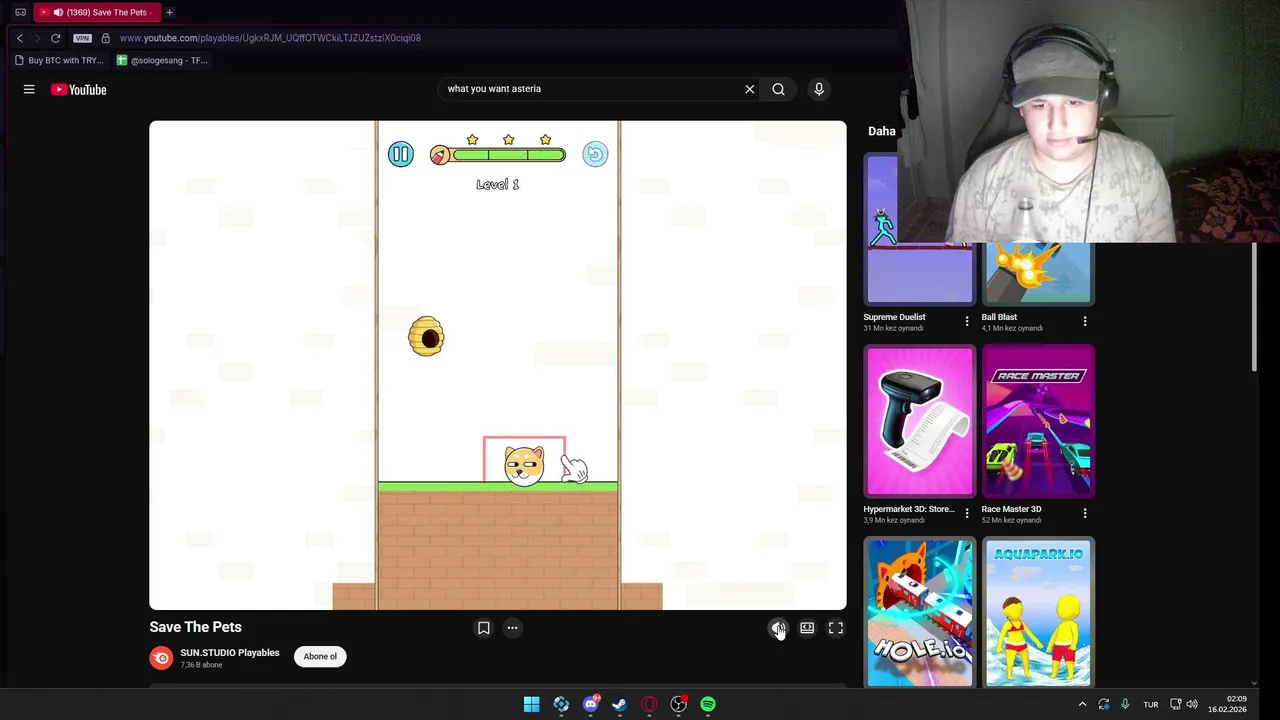The width and height of the screenshot is (1280, 720).
Task: Show hidden system tray icons chevron
Action: tap(1082, 704)
